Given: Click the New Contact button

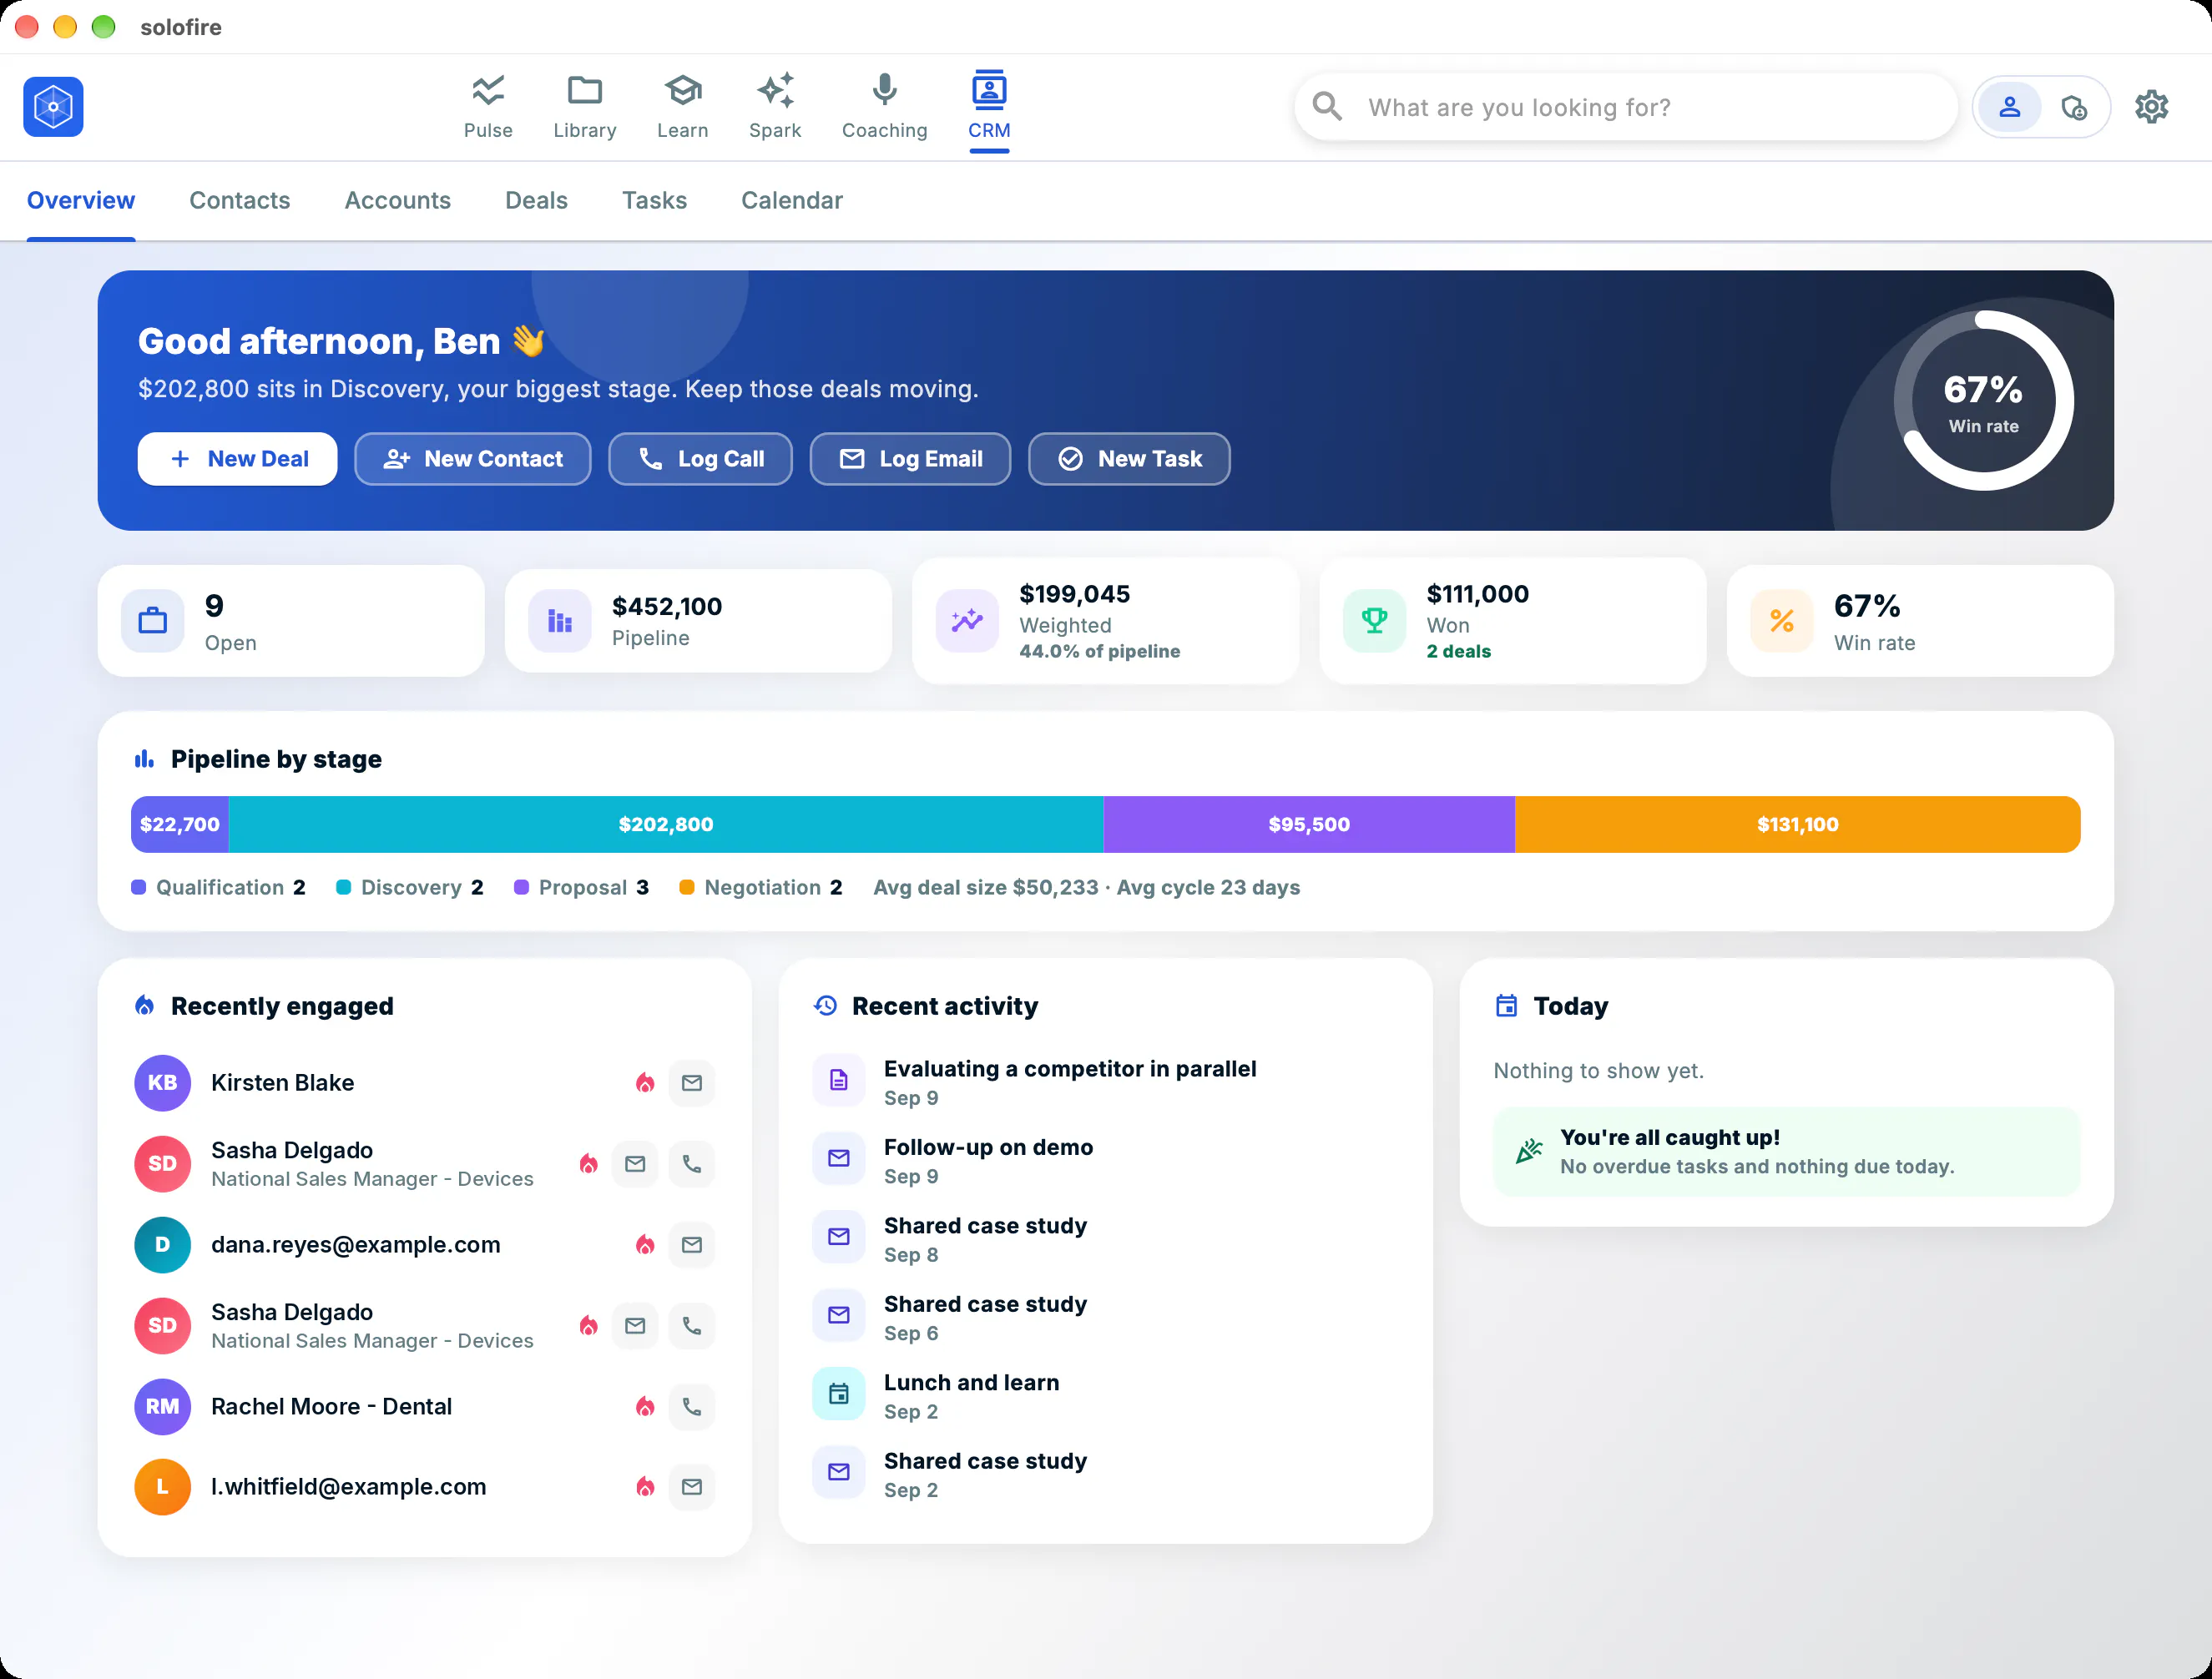Looking at the screenshot, I should tap(472, 459).
